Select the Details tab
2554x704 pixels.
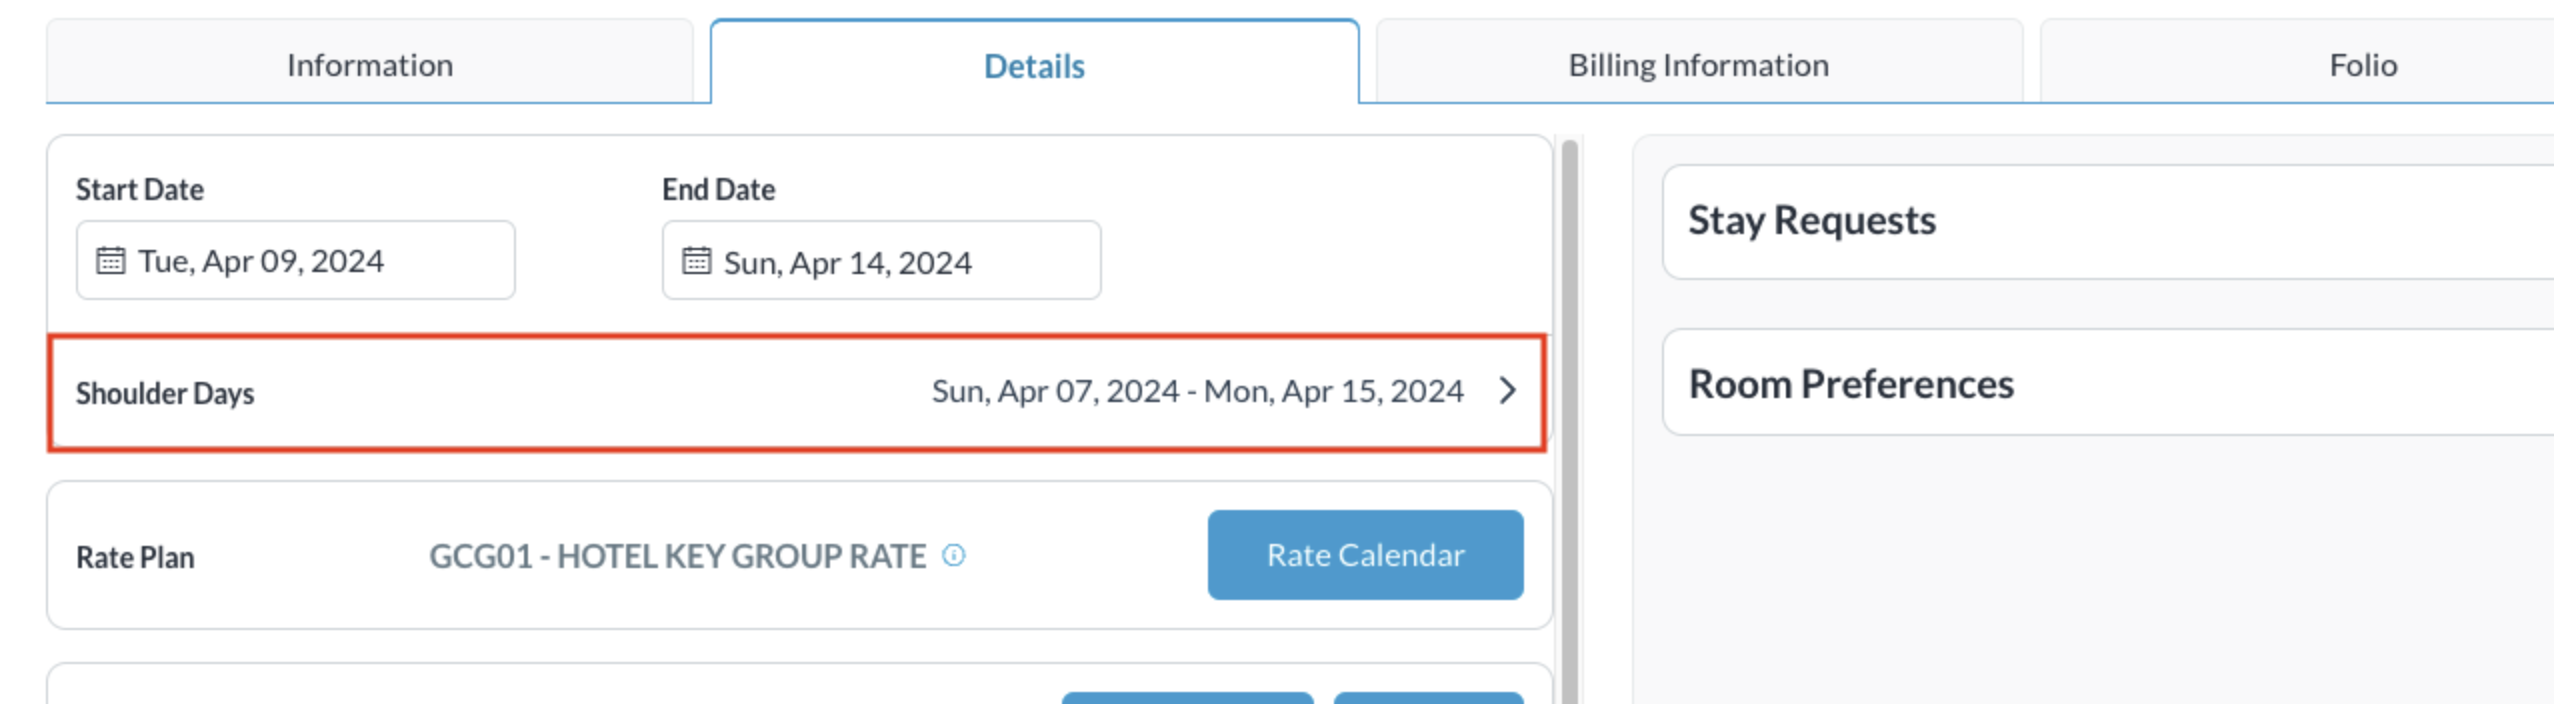(1033, 63)
